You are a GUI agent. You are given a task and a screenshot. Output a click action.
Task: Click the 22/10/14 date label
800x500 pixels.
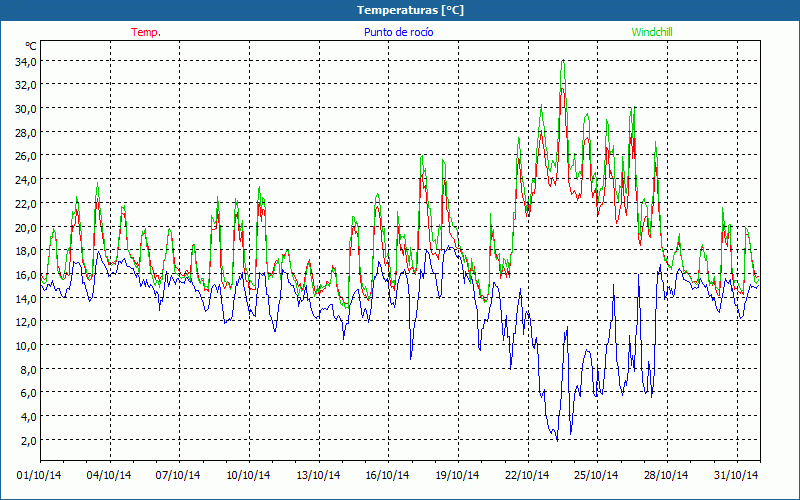(x=527, y=475)
